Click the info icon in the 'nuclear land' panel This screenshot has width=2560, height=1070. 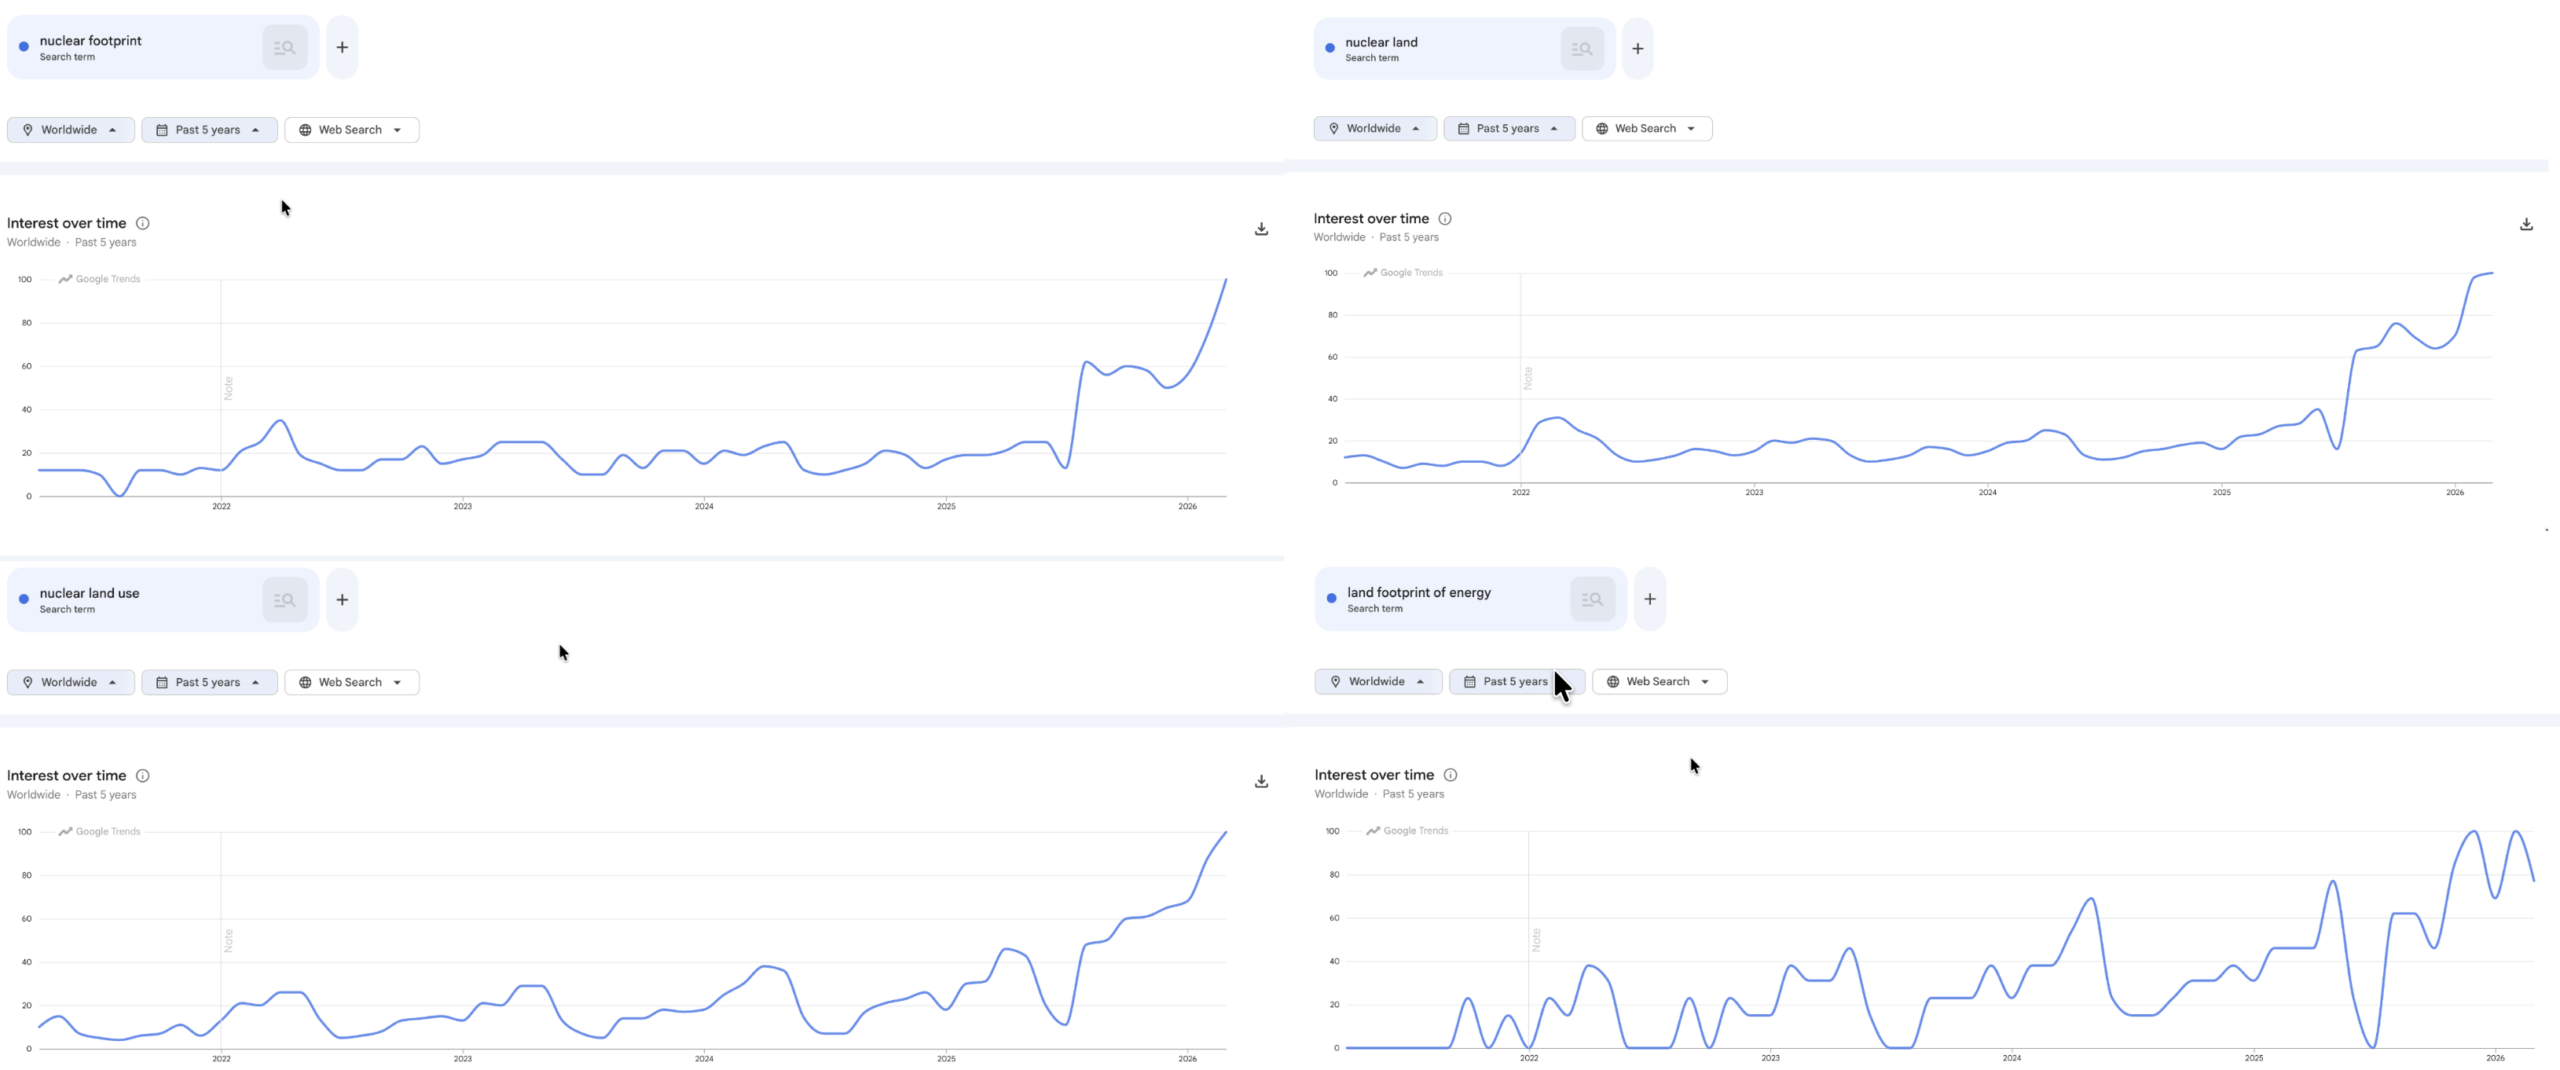(1445, 219)
